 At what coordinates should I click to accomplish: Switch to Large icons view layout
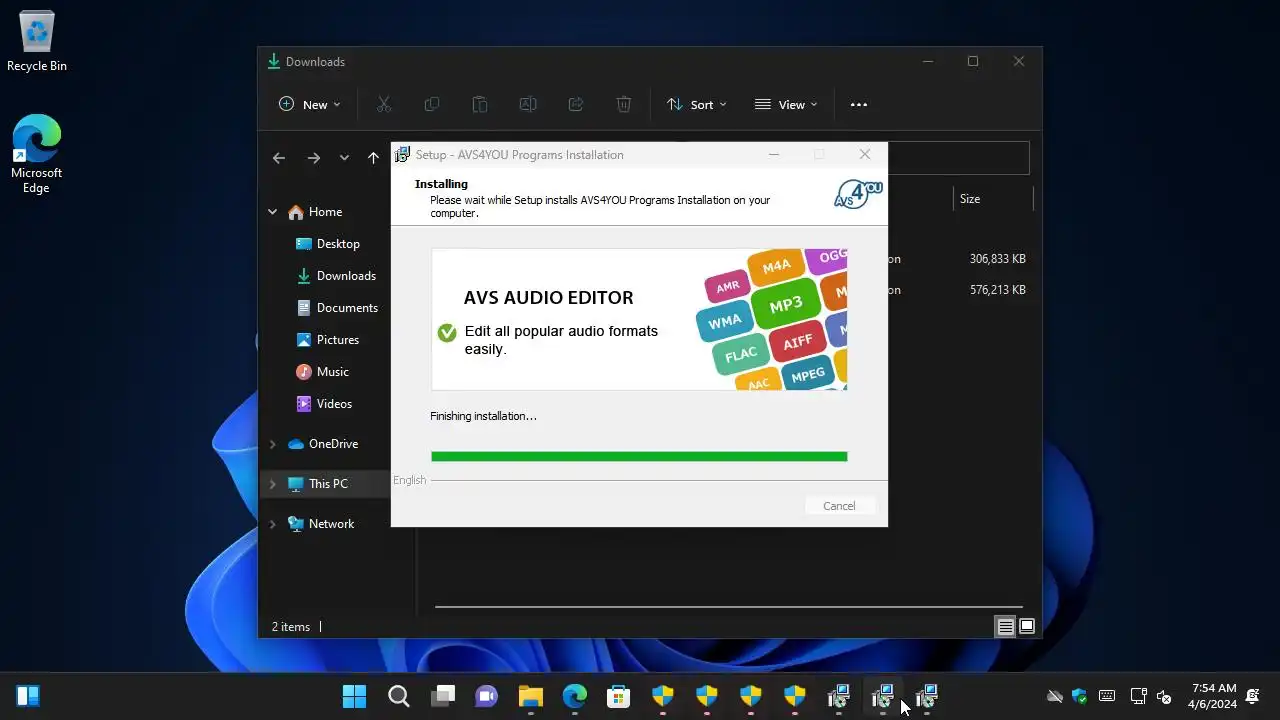tap(1026, 627)
